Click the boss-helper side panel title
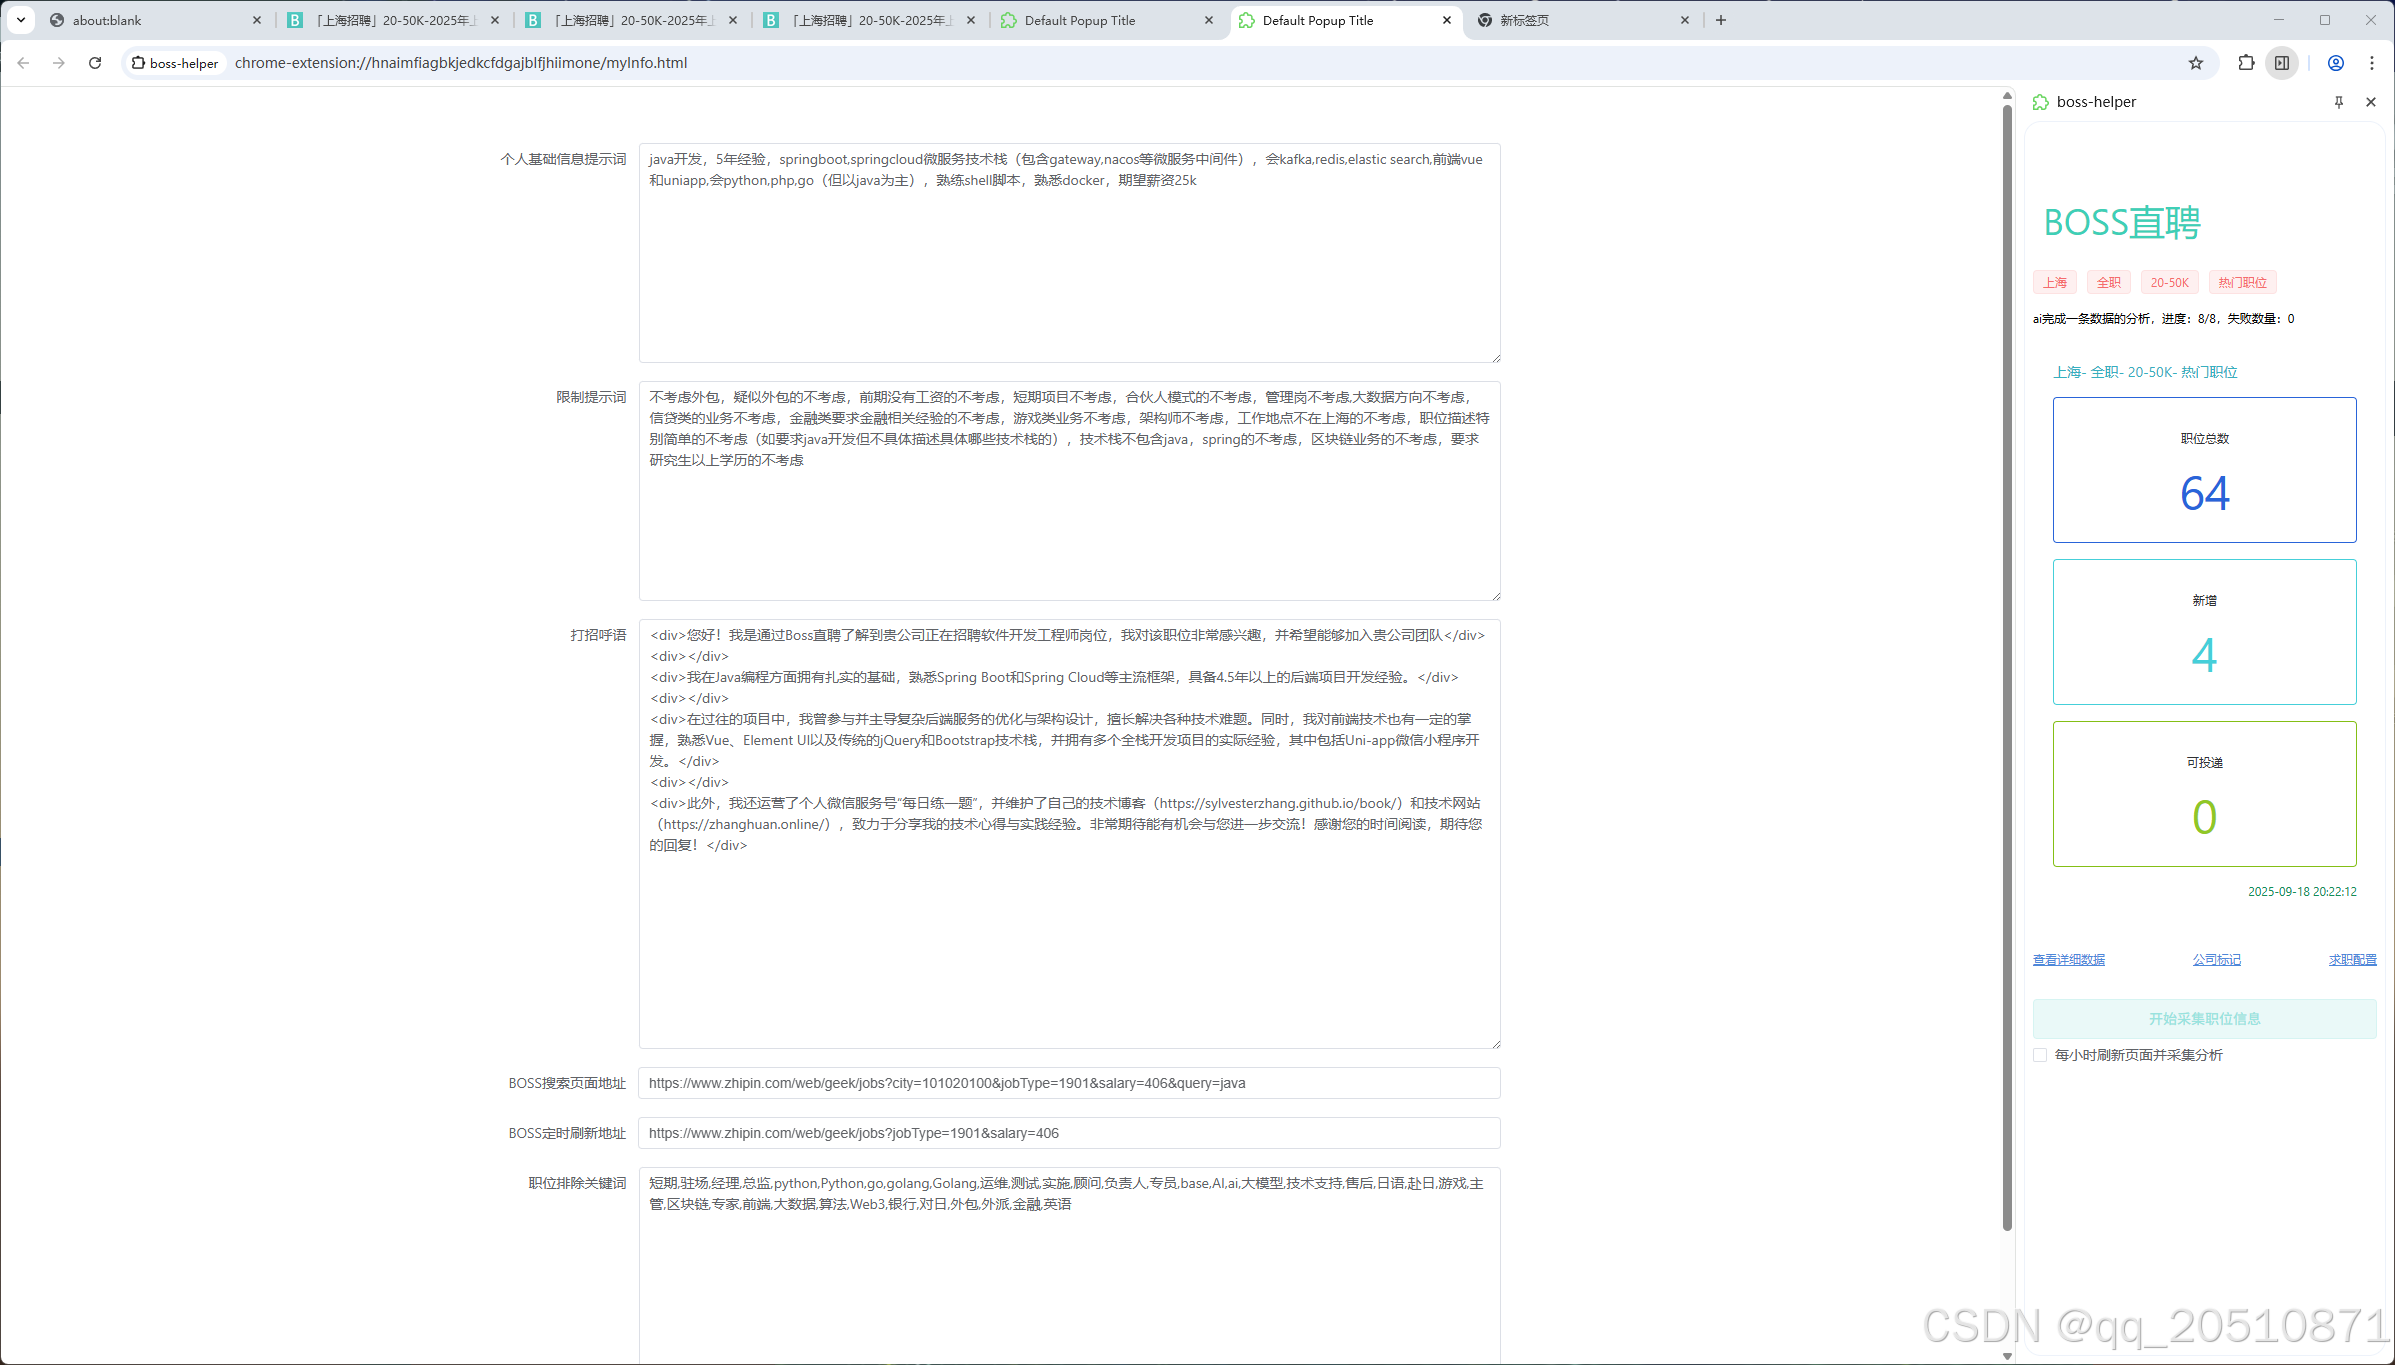 point(2096,102)
